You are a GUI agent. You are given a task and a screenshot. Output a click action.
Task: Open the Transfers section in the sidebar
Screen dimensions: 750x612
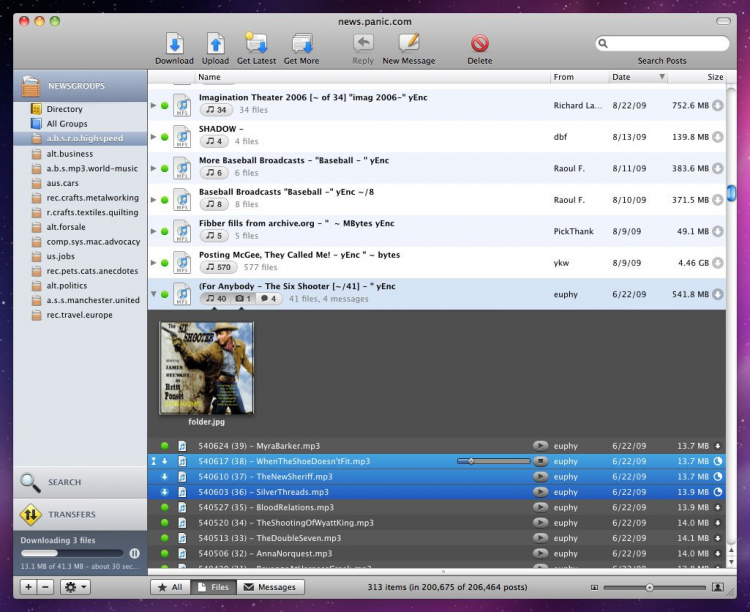72,514
